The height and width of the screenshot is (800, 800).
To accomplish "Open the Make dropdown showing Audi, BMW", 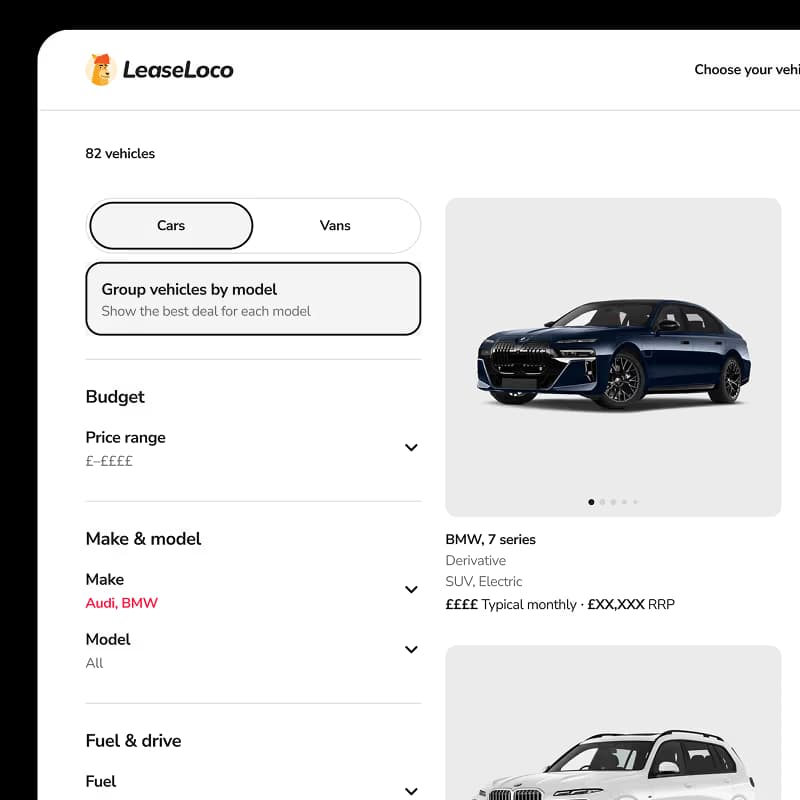I will pyautogui.click(x=253, y=590).
